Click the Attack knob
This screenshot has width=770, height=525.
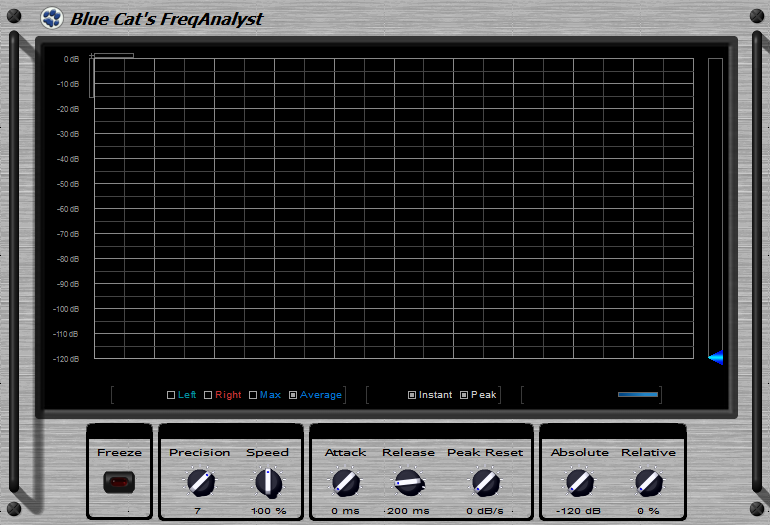[x=345, y=482]
